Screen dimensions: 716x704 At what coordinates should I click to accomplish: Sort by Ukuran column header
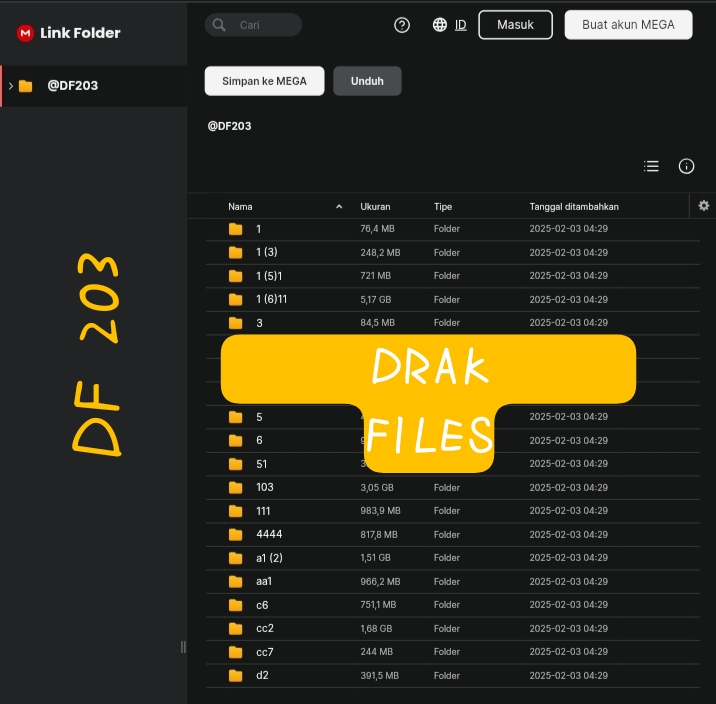(375, 206)
